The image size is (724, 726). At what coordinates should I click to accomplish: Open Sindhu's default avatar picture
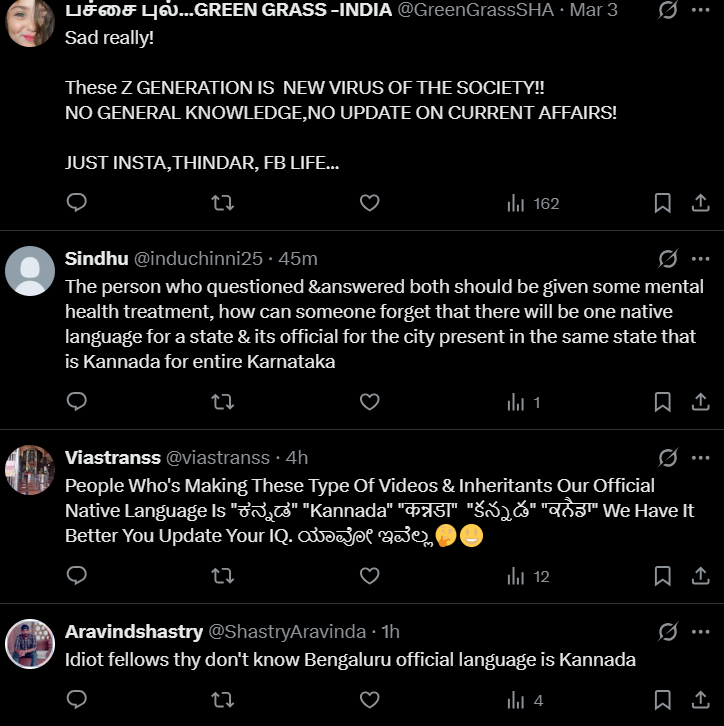(x=30, y=271)
